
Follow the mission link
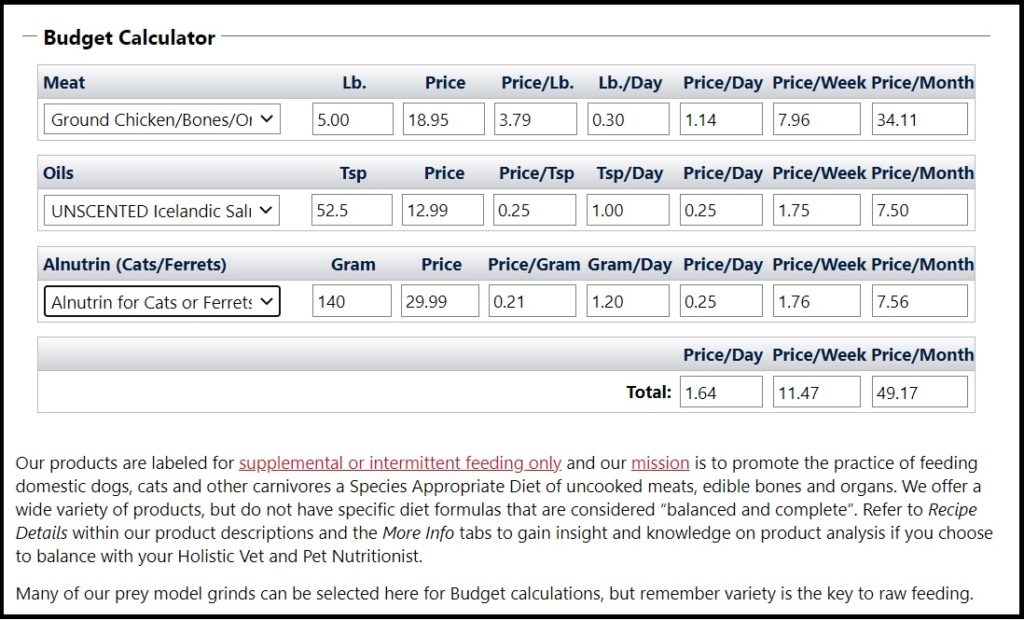660,464
